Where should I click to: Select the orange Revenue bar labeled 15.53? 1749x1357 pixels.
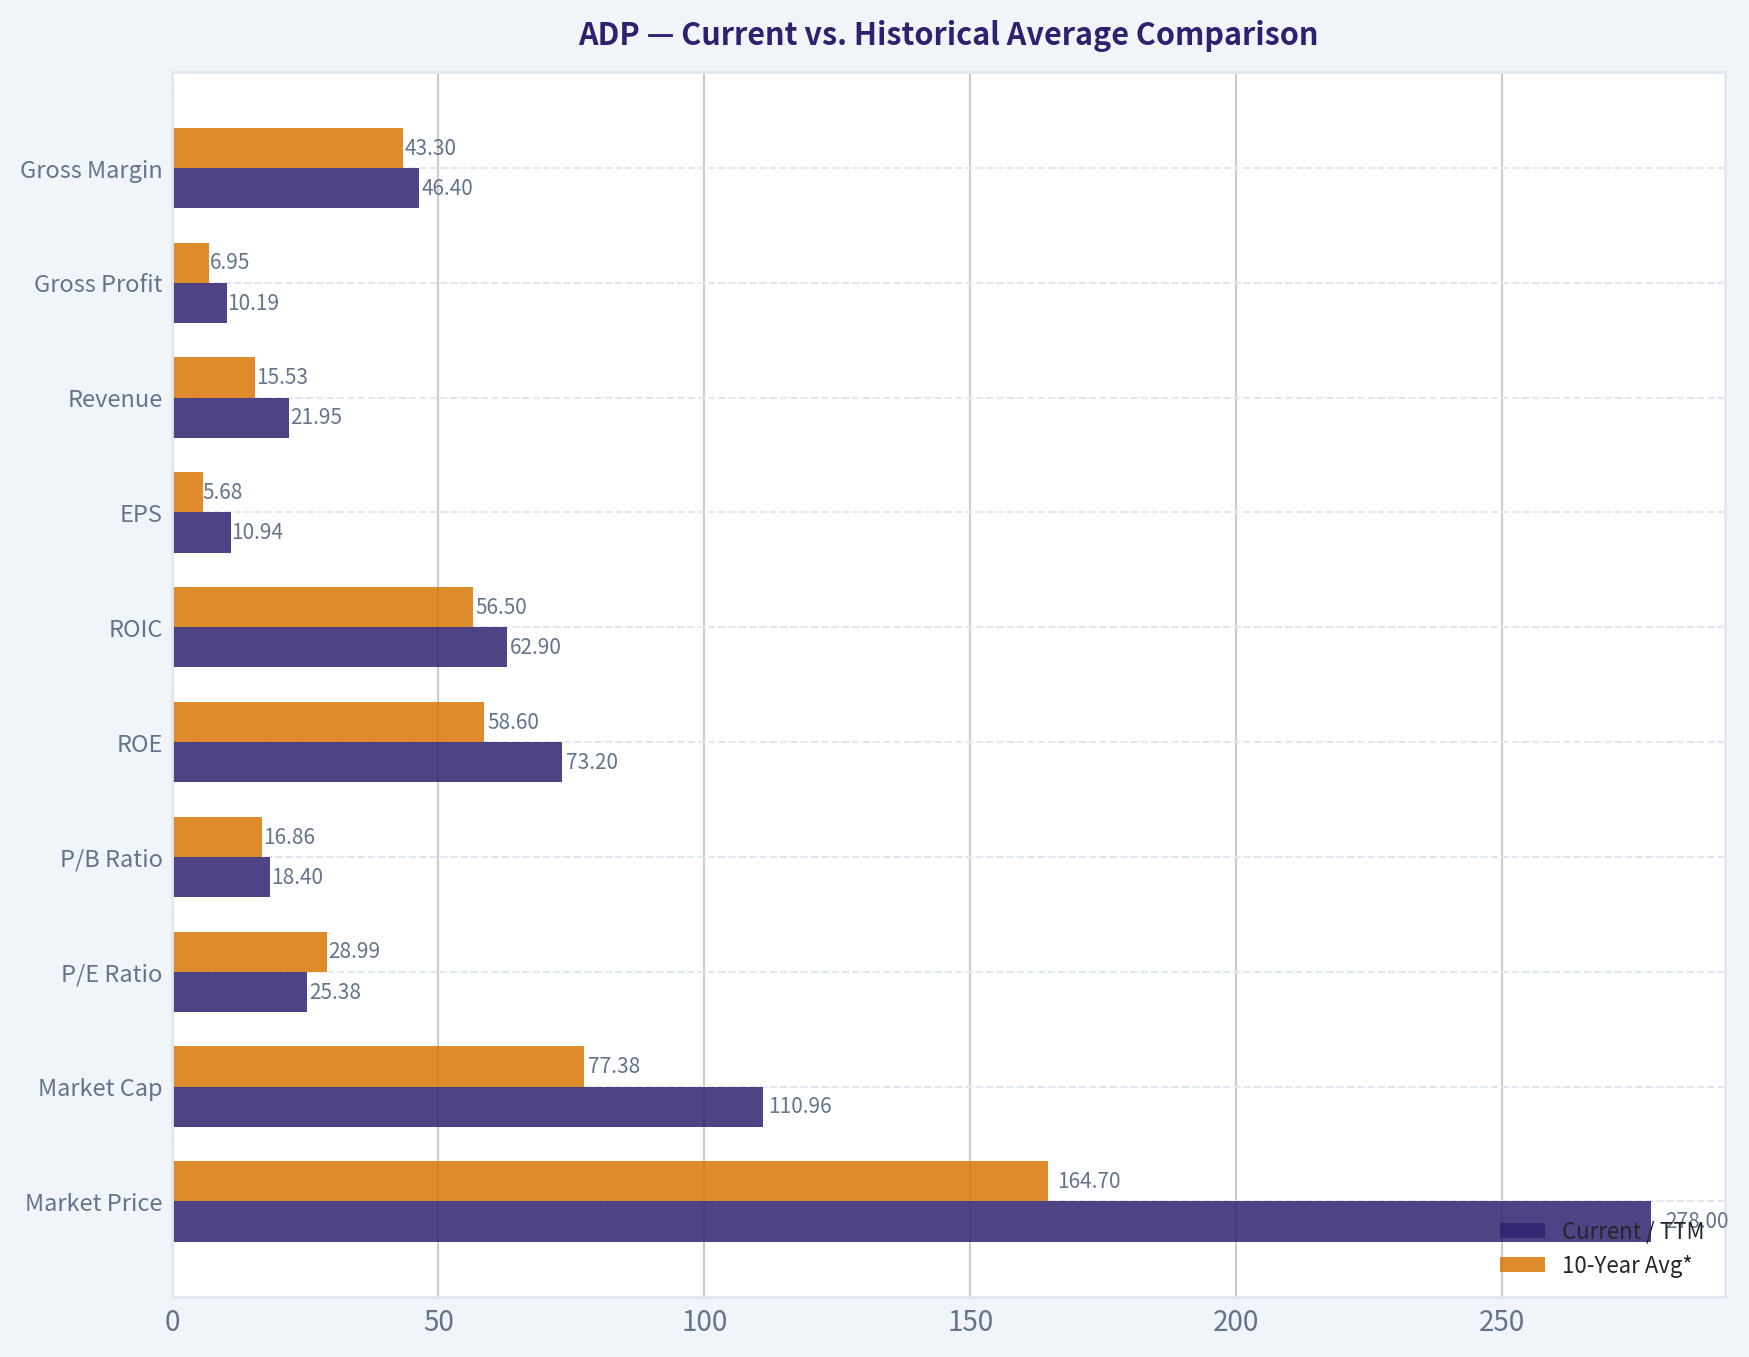[x=214, y=377]
